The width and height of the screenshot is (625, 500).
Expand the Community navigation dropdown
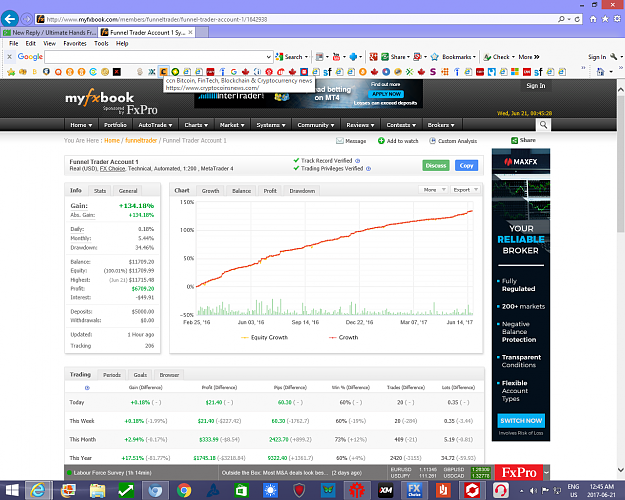(x=316, y=125)
